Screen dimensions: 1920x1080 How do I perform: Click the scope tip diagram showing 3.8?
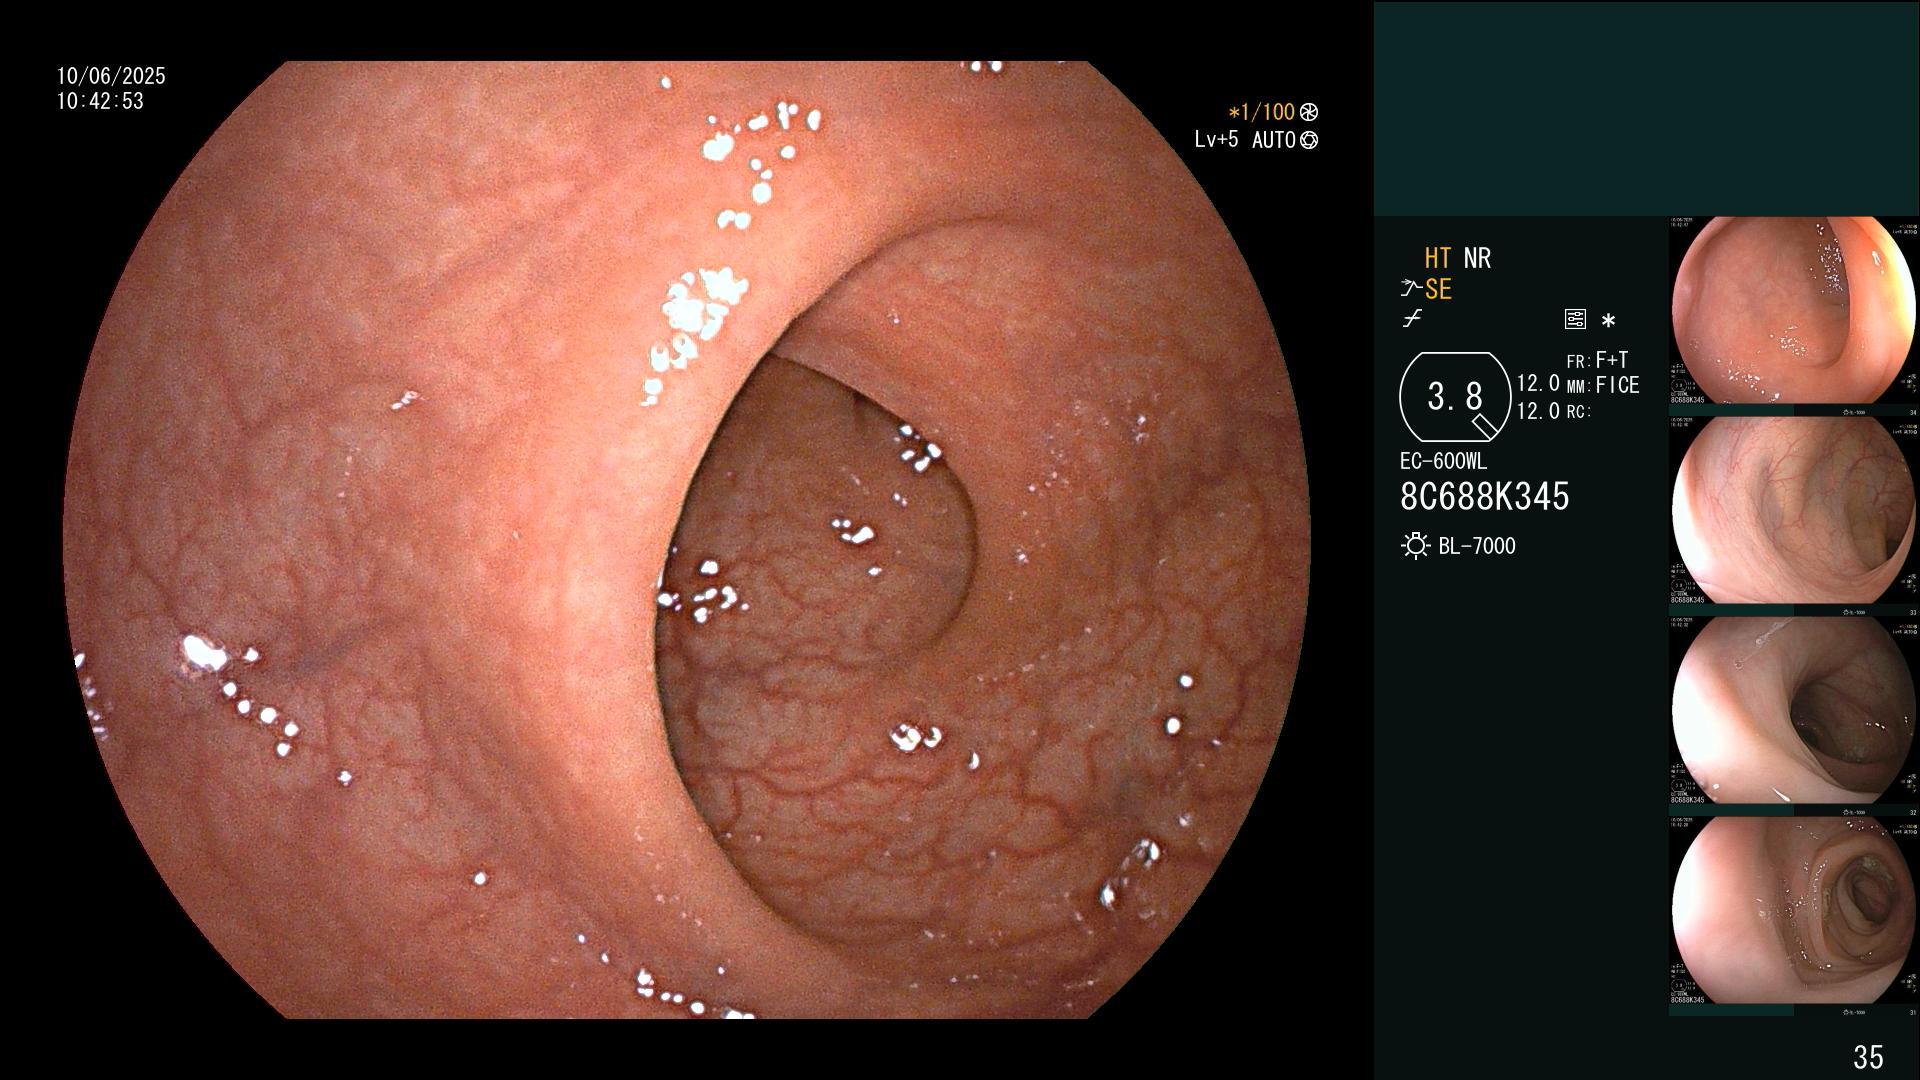pos(1454,397)
